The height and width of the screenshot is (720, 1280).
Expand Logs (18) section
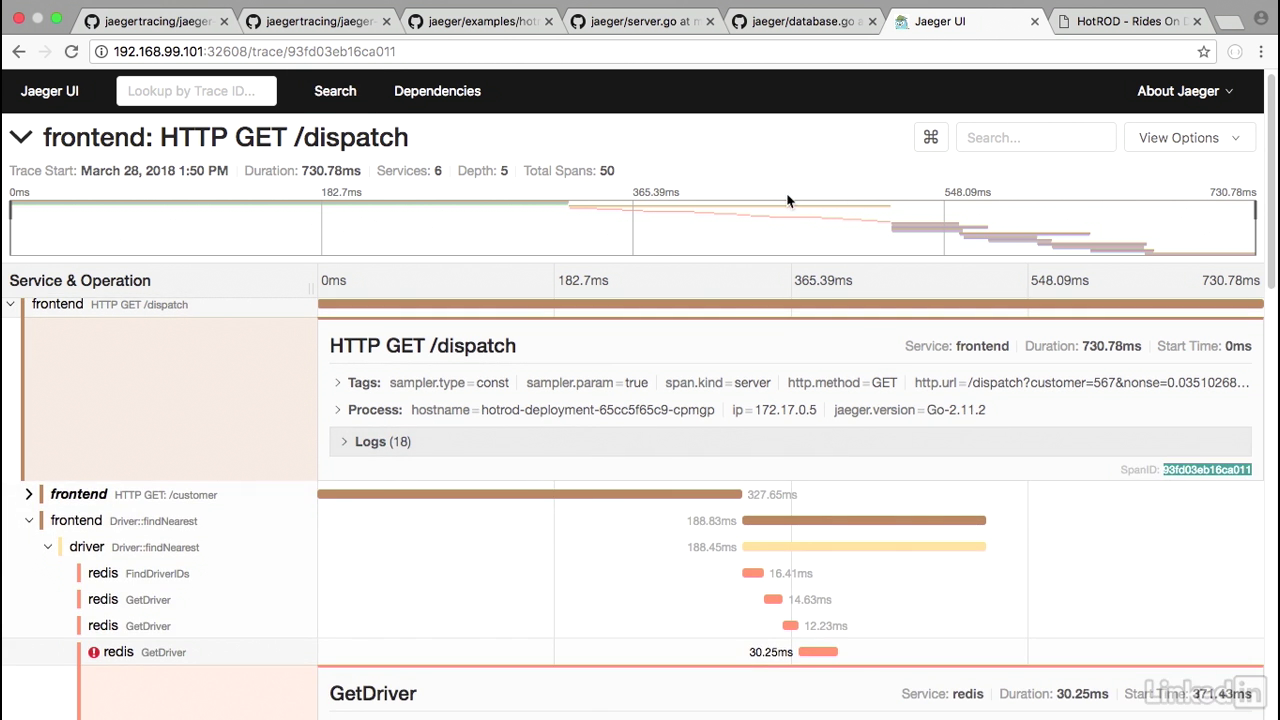pos(790,442)
